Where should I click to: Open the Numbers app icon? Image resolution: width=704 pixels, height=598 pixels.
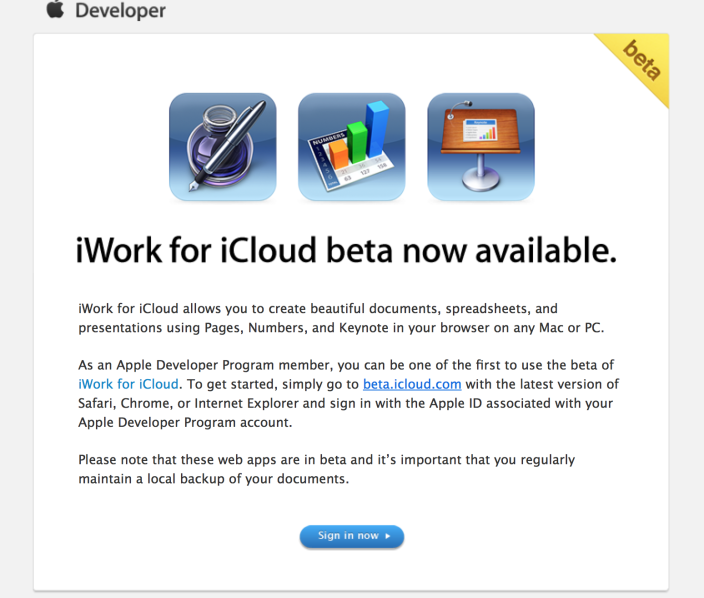coord(352,147)
